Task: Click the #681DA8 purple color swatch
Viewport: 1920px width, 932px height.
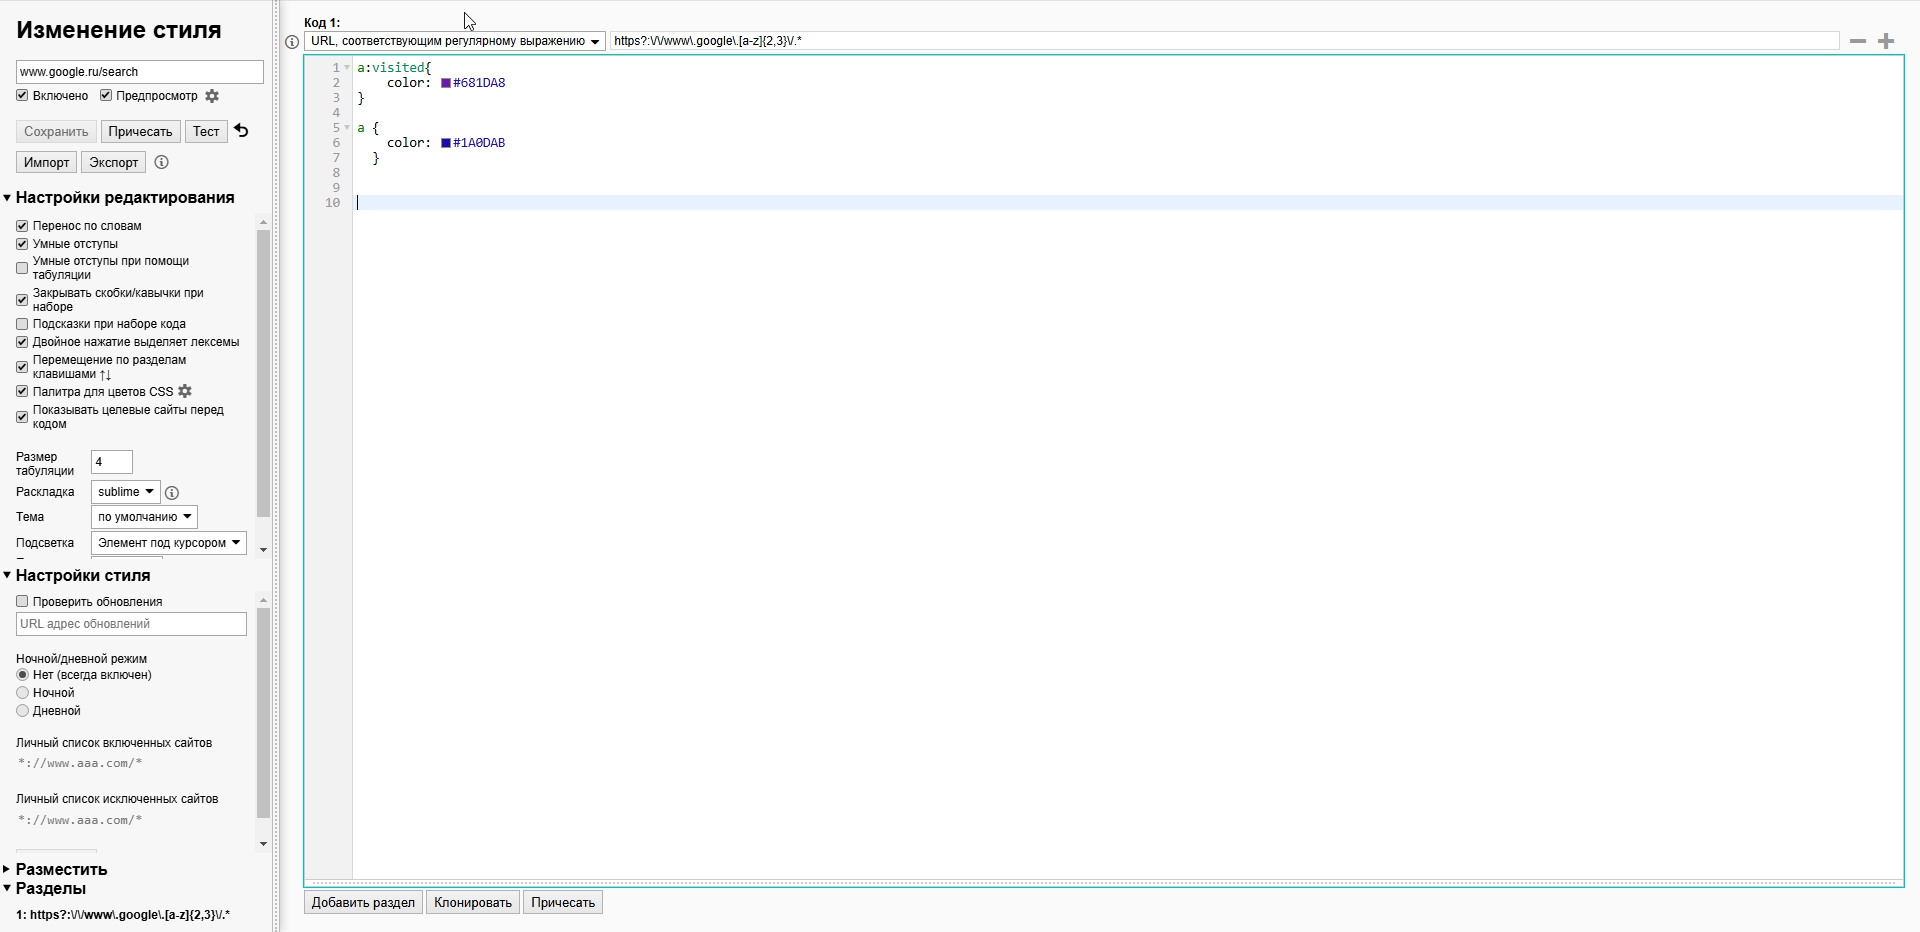Action: [446, 83]
